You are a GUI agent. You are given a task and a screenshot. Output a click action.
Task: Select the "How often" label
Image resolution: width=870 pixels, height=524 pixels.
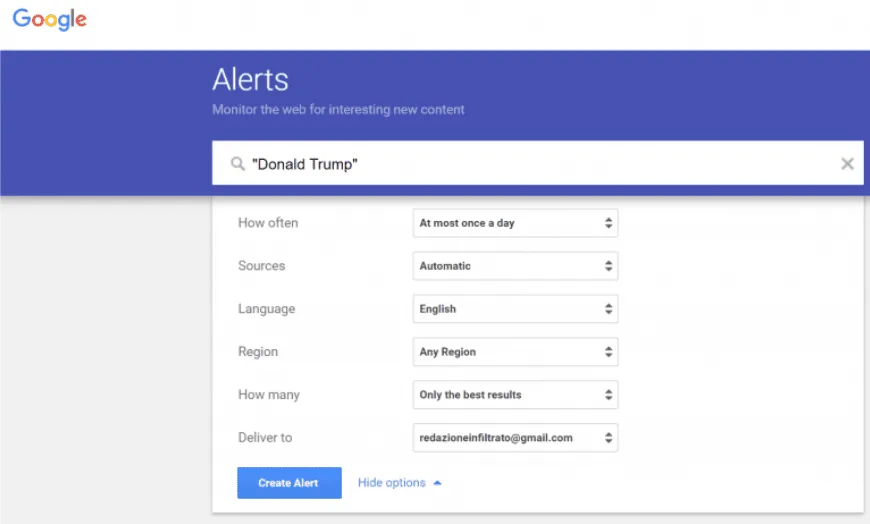(x=268, y=223)
